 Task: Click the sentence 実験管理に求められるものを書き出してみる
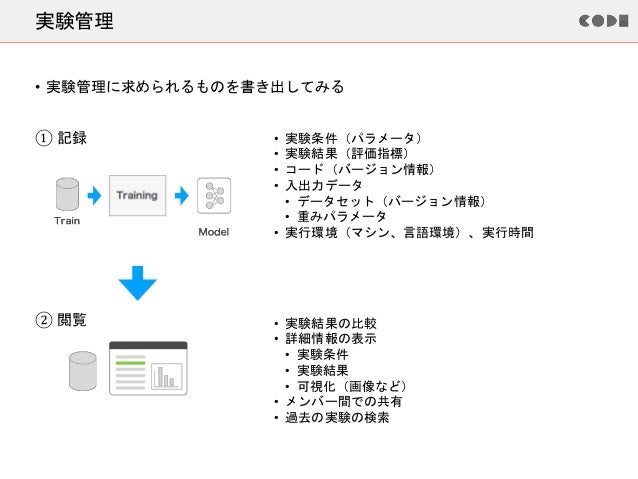tap(195, 87)
